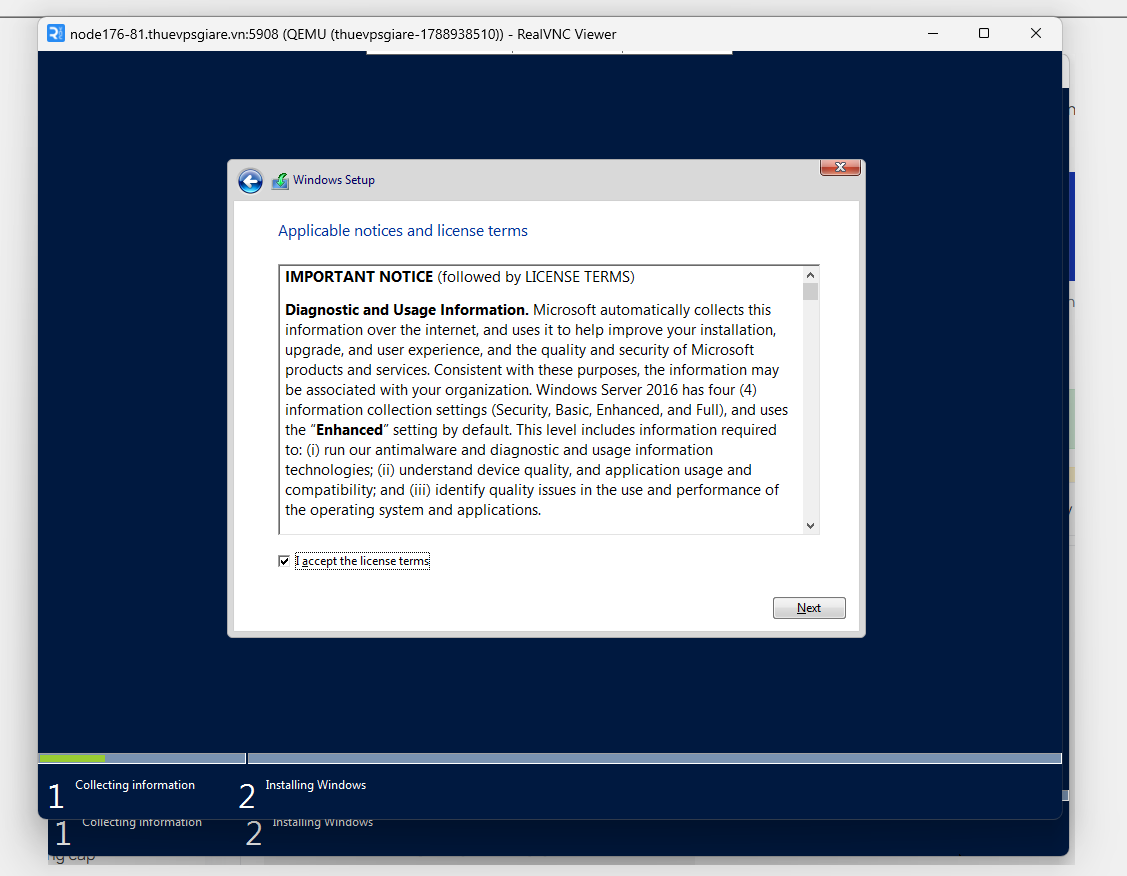Click the 'Windows Setup' title text
1127x876 pixels.
click(334, 180)
